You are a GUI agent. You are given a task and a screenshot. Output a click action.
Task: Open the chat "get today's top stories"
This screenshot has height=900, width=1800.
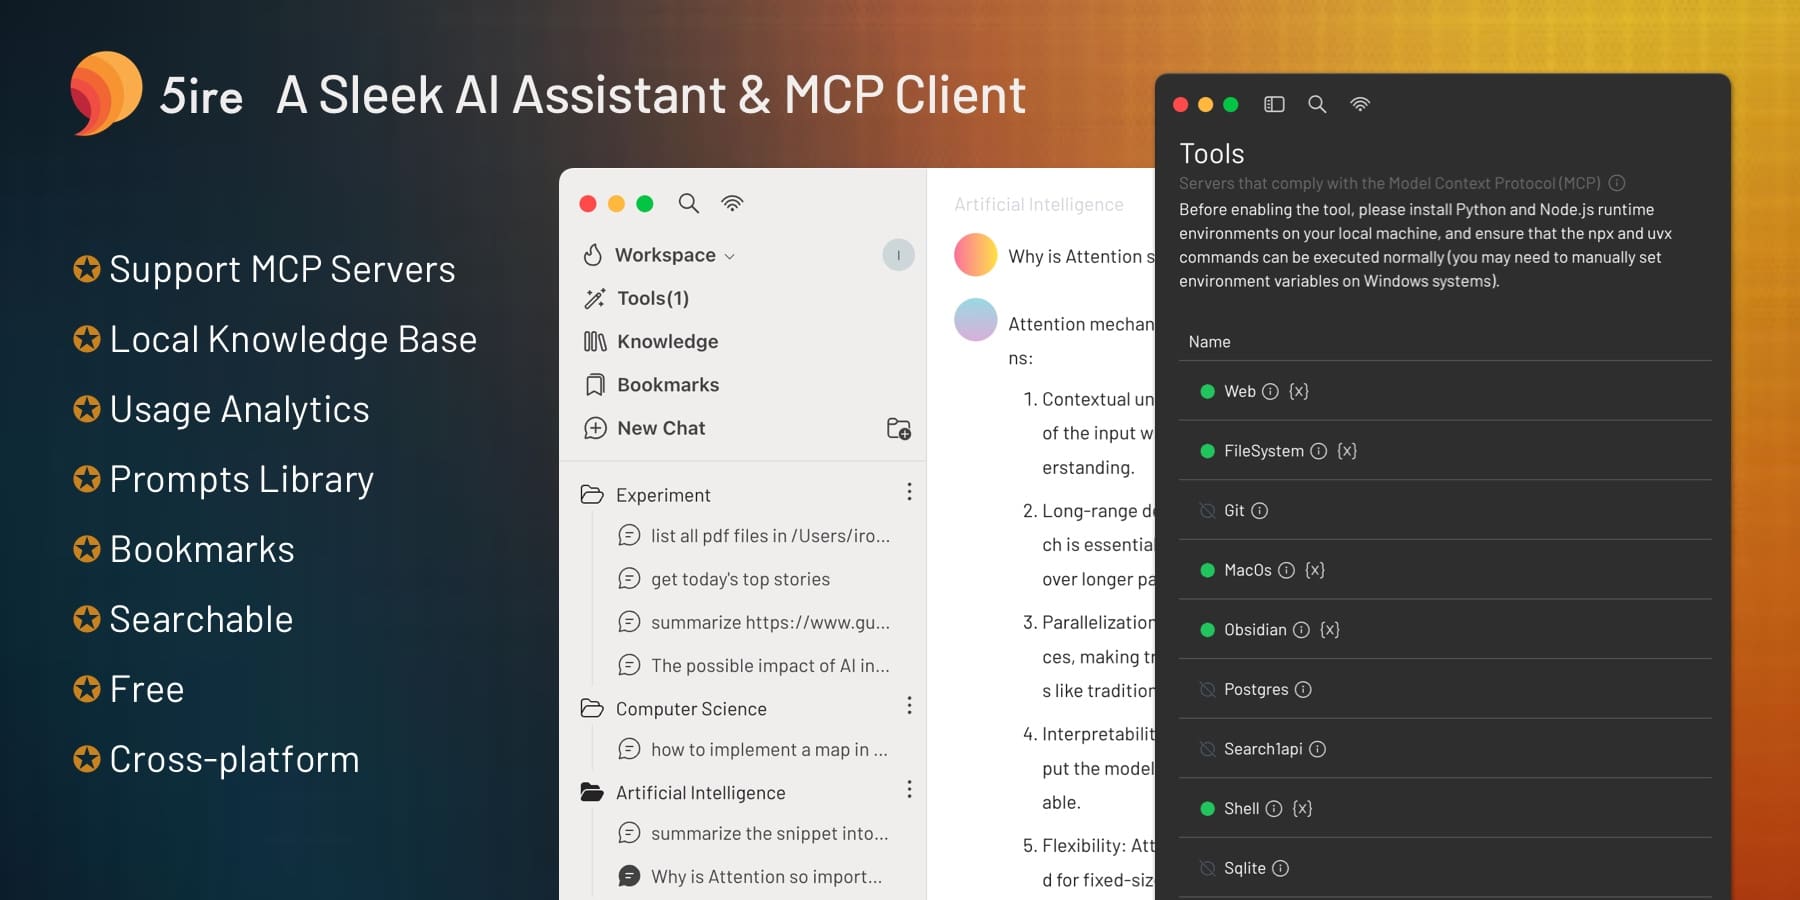pos(740,579)
